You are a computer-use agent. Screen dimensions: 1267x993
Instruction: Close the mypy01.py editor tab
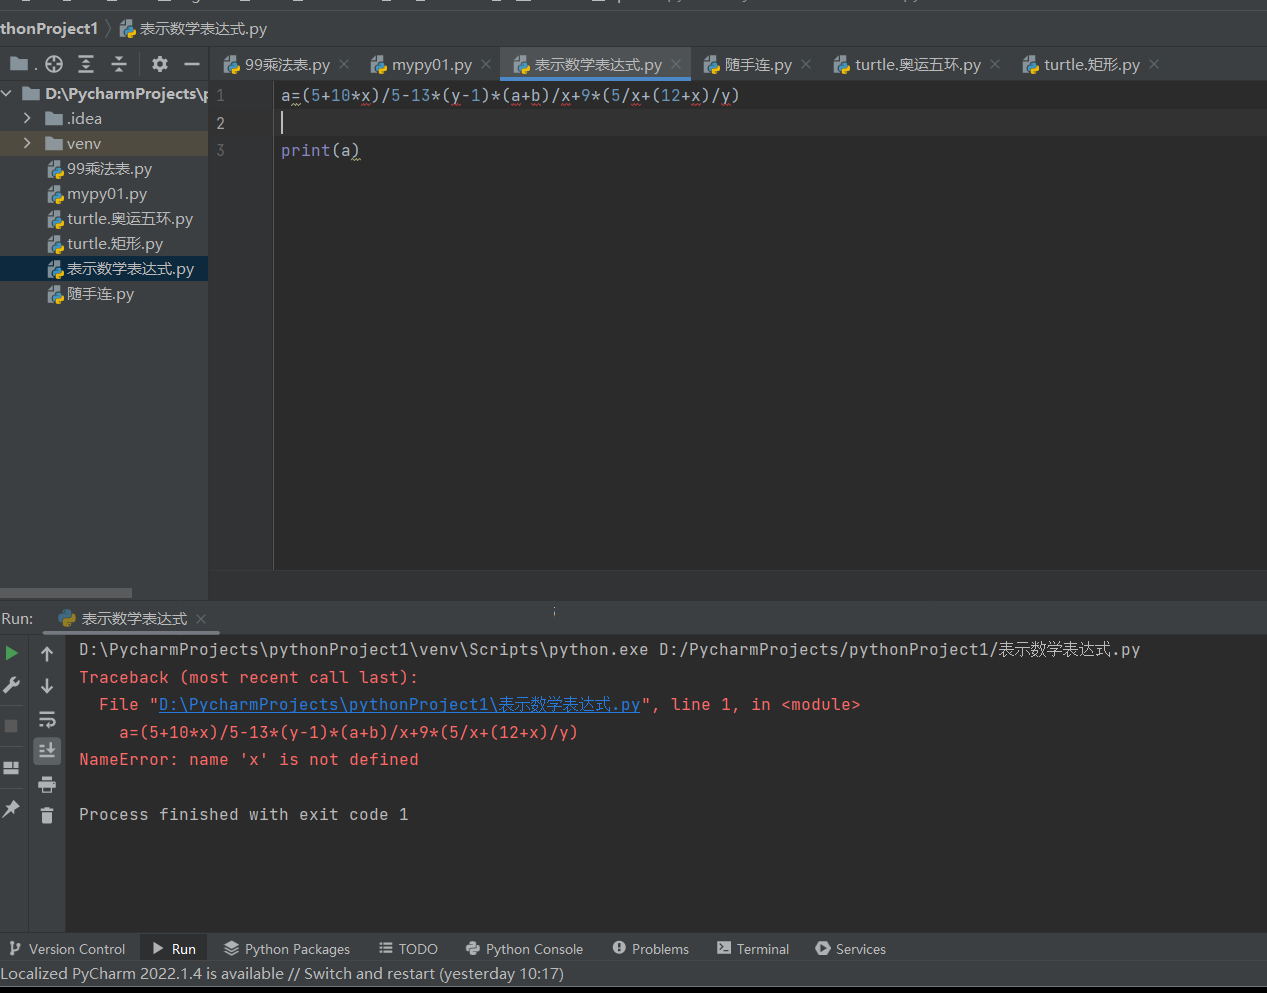pos(486,64)
